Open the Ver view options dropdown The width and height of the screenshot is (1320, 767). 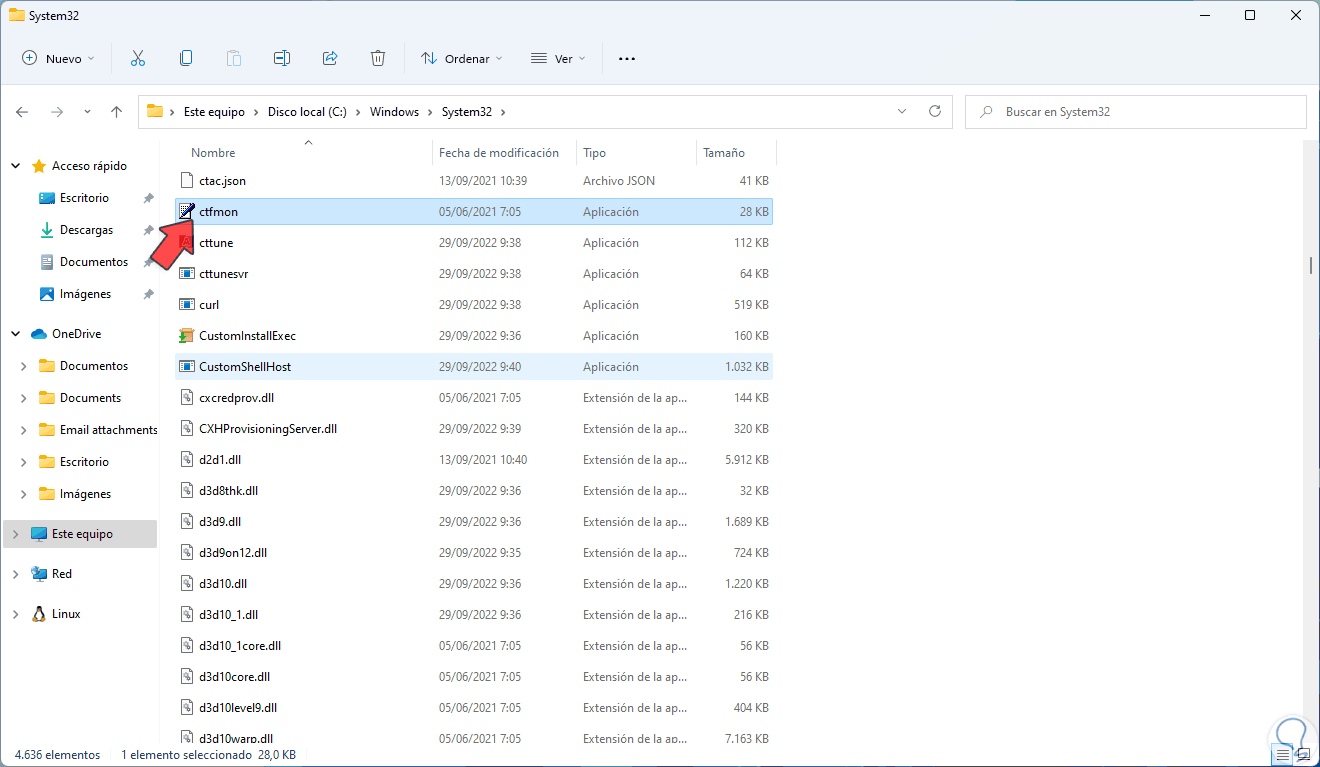(x=557, y=59)
